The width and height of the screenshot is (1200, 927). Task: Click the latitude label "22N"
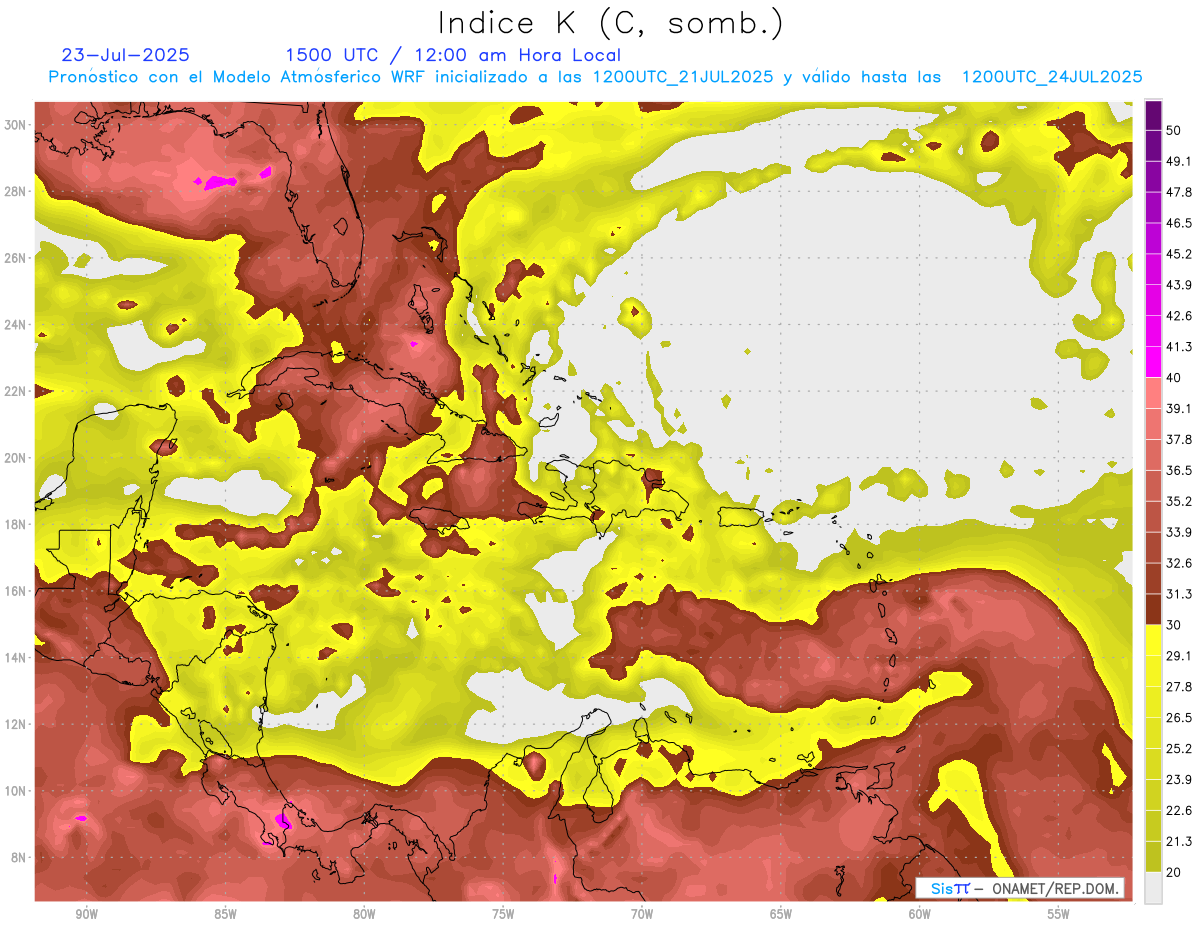pos(16,391)
